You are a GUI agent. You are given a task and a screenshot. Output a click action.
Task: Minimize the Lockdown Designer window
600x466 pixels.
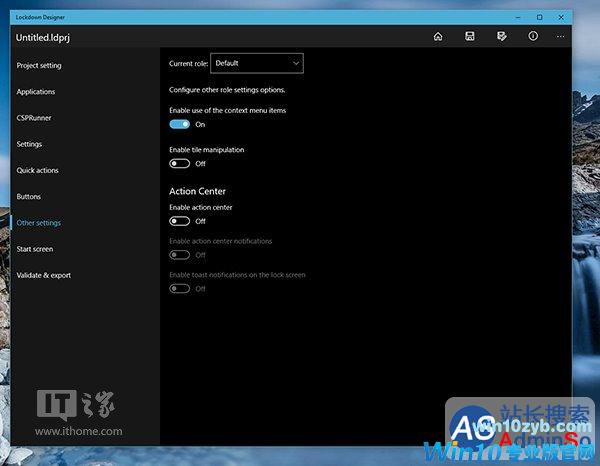515,17
